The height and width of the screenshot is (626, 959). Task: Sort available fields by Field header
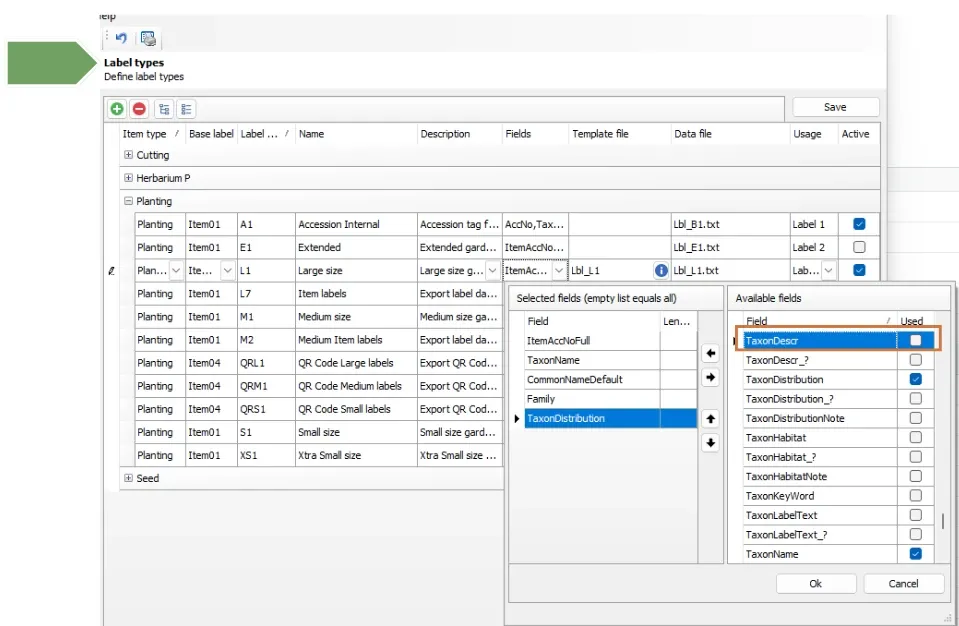818,321
